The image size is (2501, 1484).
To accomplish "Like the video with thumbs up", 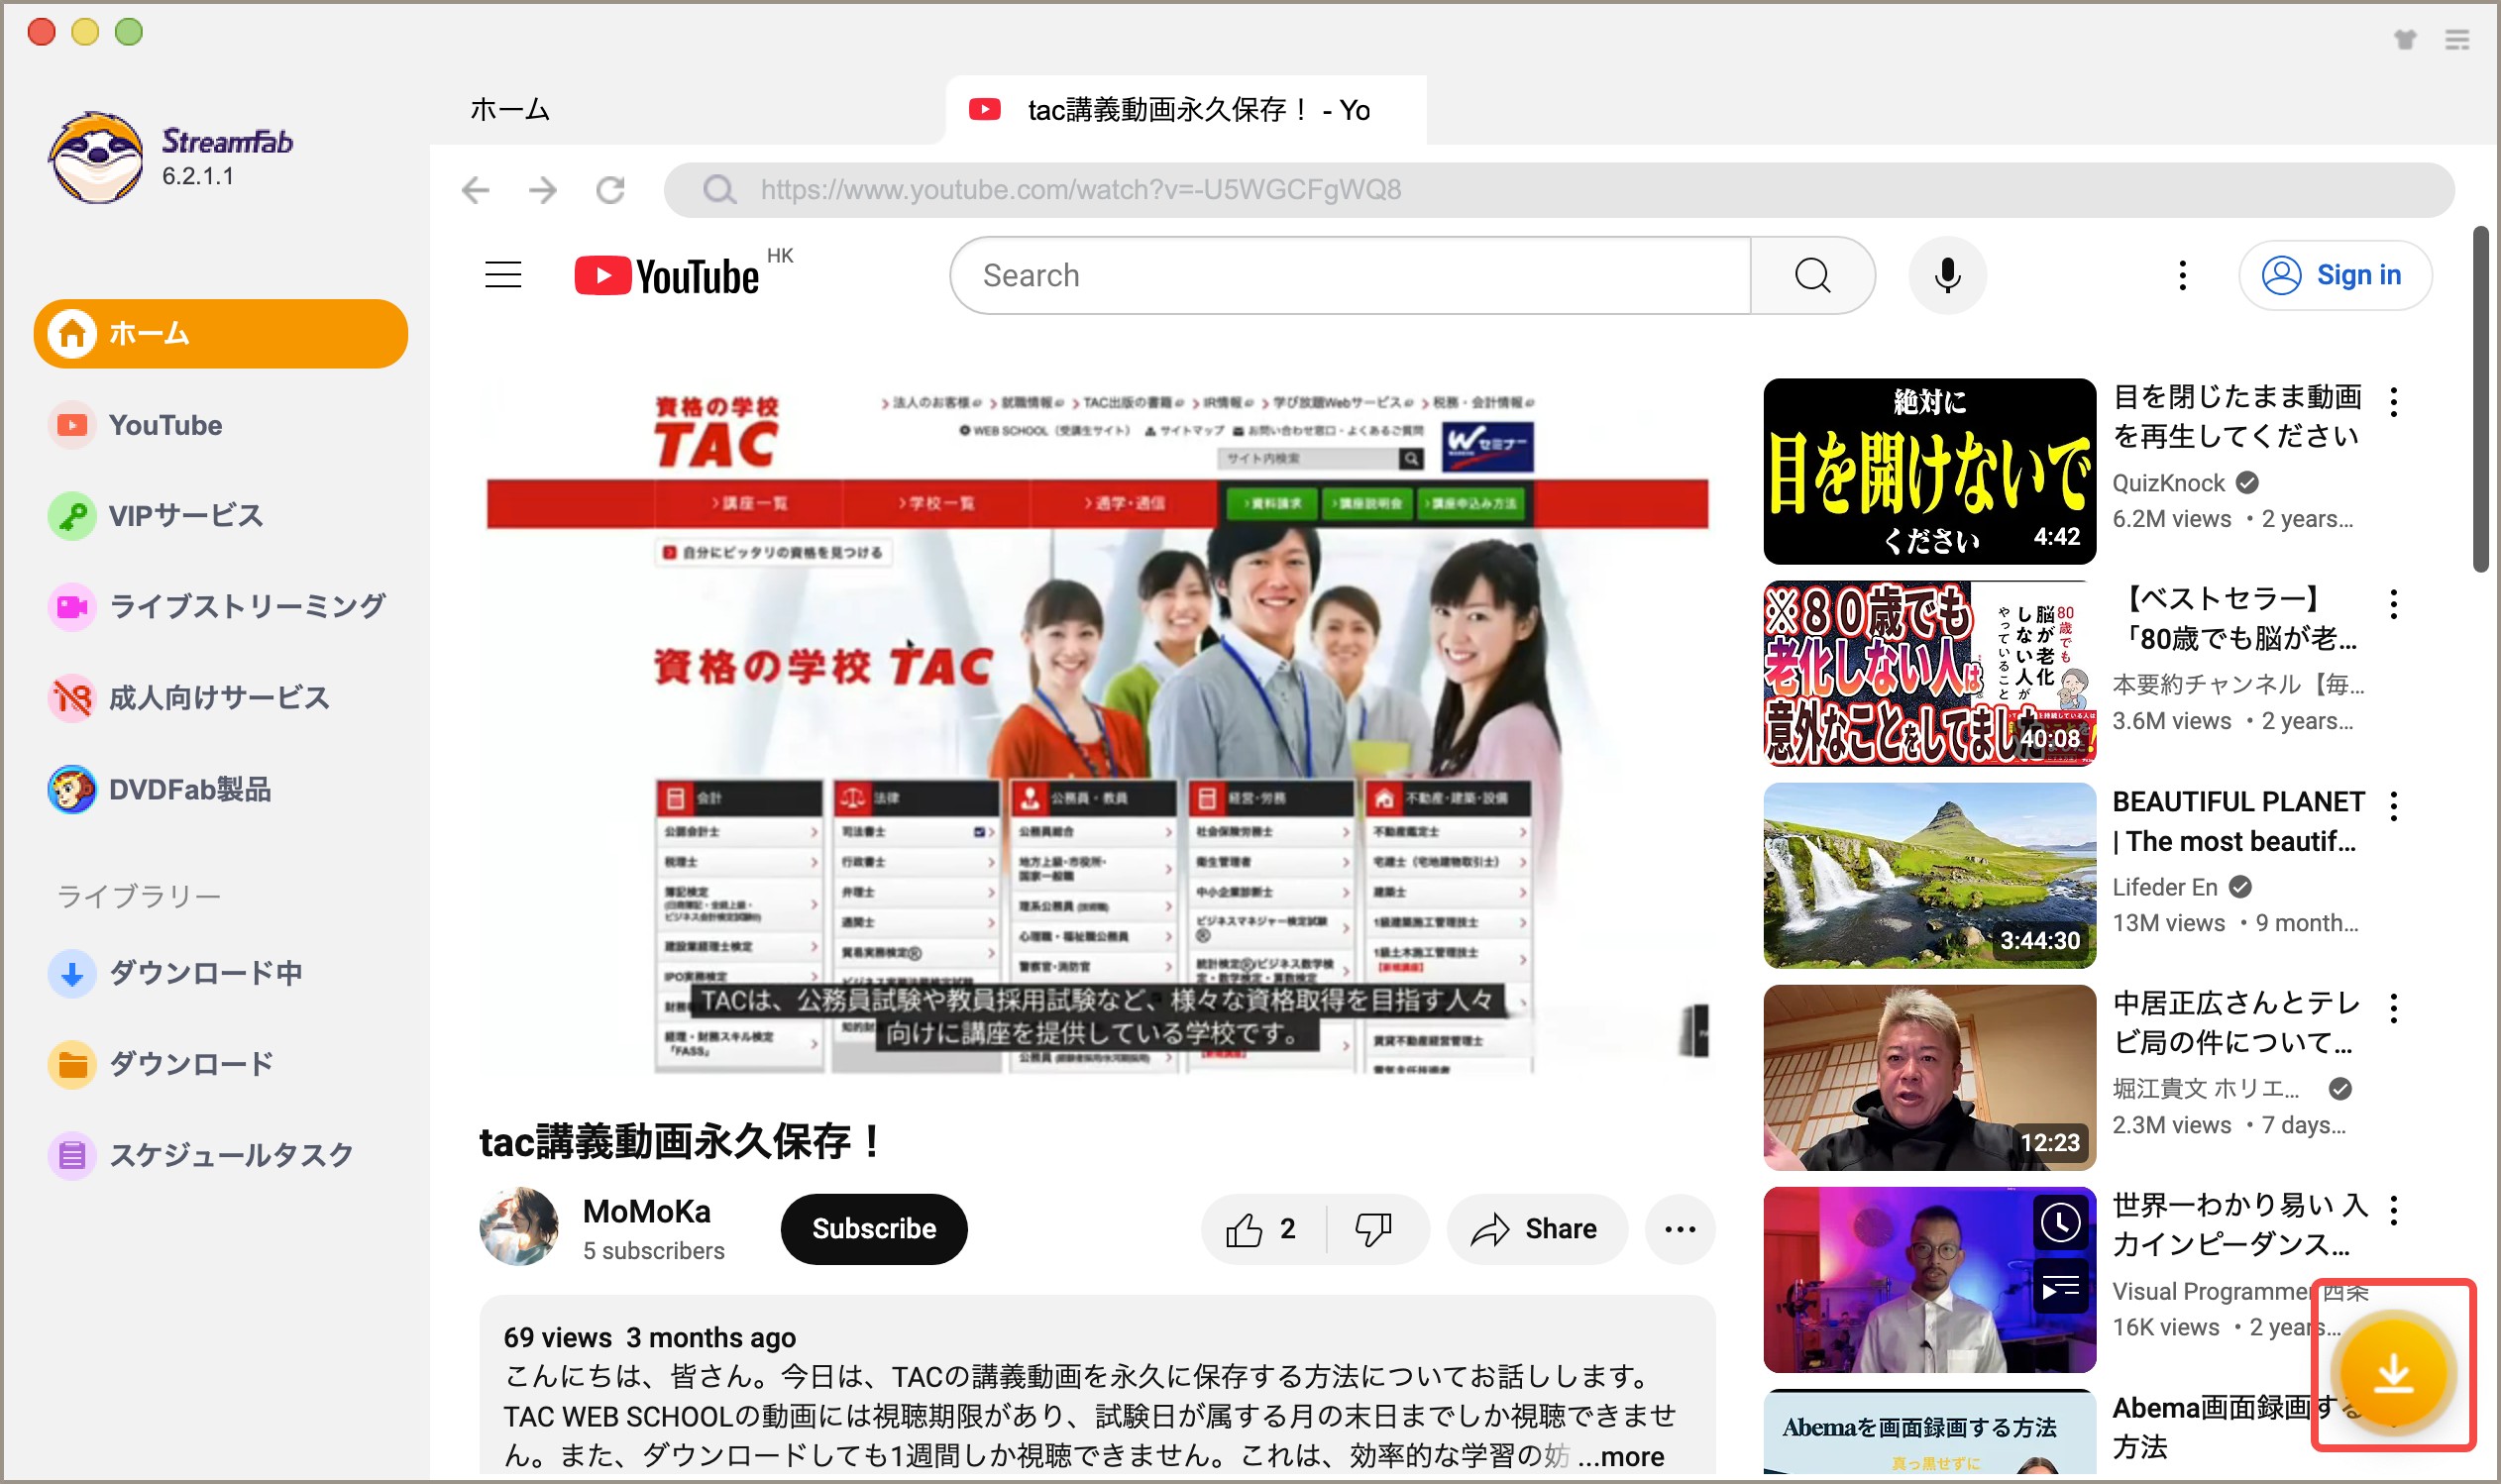I will tap(1262, 1229).
